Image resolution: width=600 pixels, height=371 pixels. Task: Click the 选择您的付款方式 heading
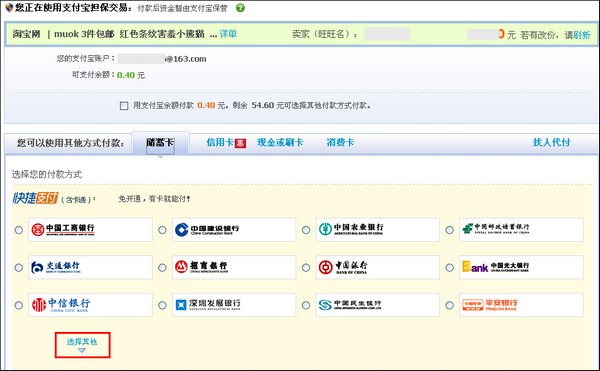[x=47, y=175]
